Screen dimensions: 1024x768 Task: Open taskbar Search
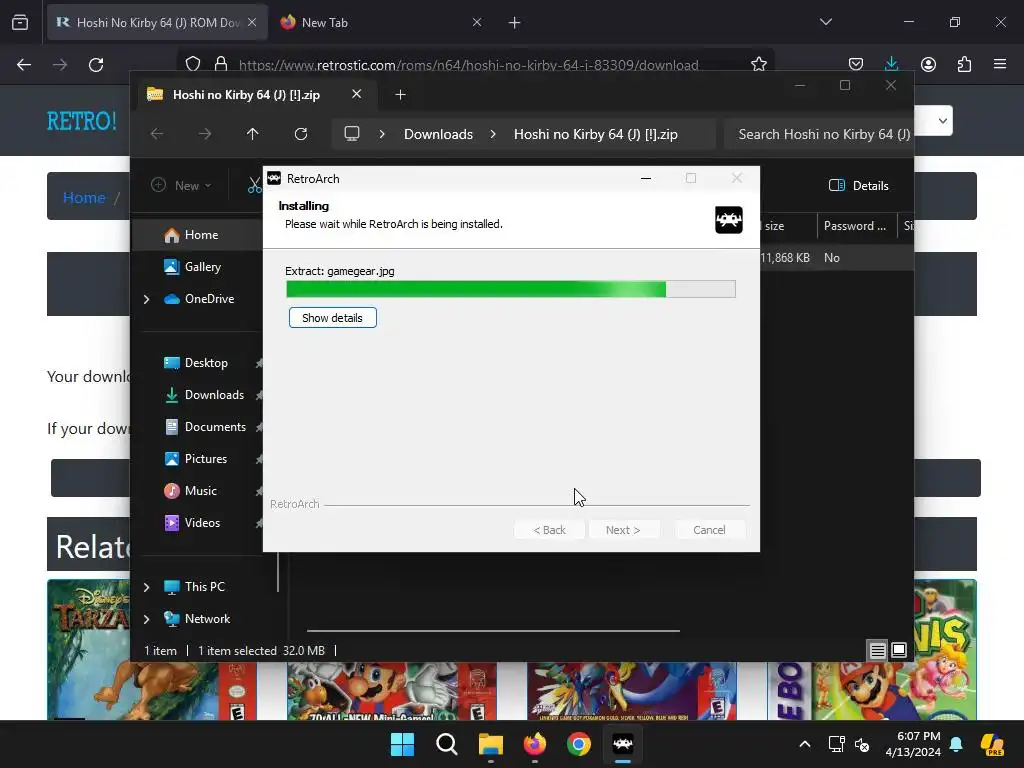click(447, 744)
